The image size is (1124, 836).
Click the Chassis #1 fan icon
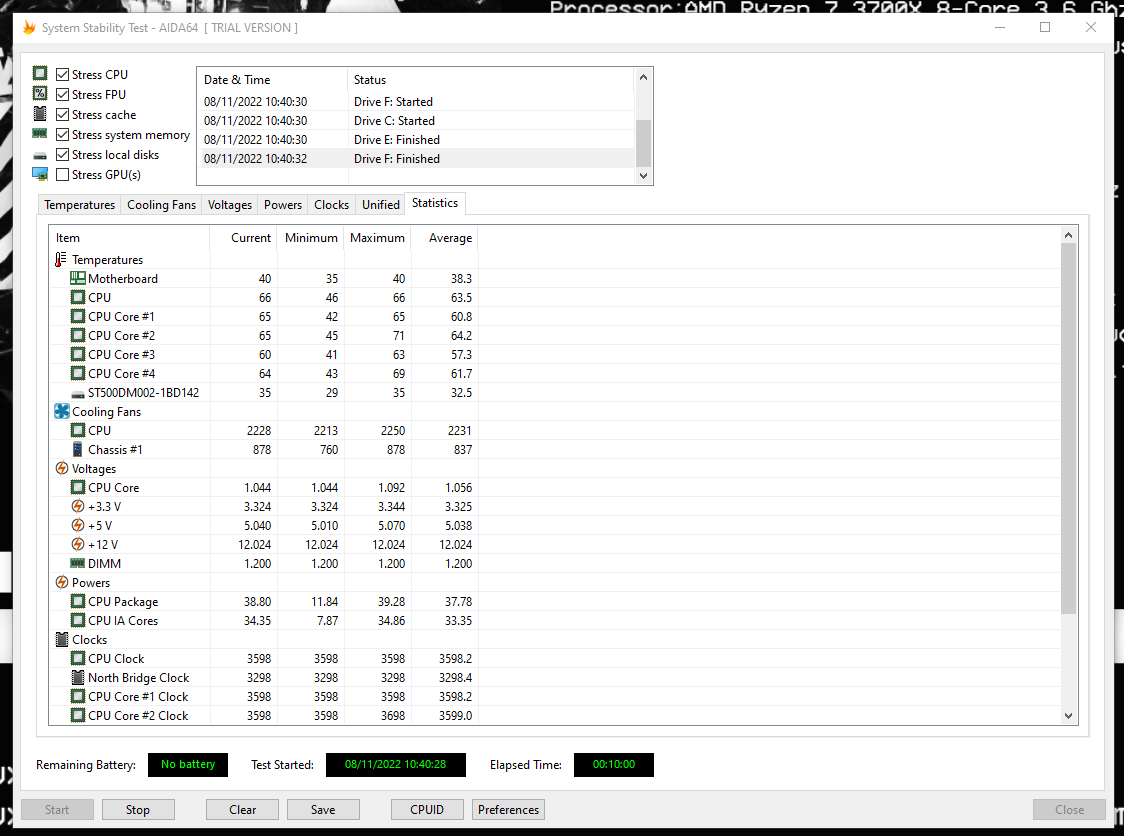click(x=77, y=449)
